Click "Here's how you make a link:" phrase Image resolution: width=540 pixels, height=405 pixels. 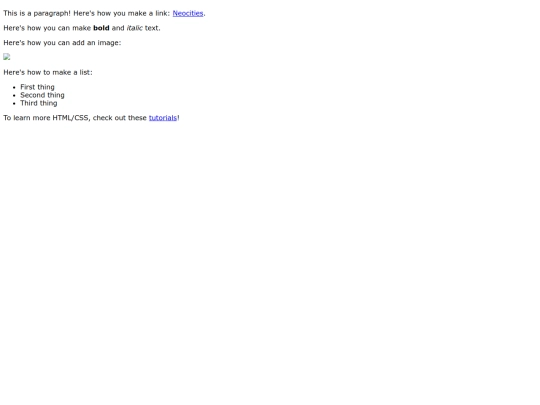click(x=122, y=13)
